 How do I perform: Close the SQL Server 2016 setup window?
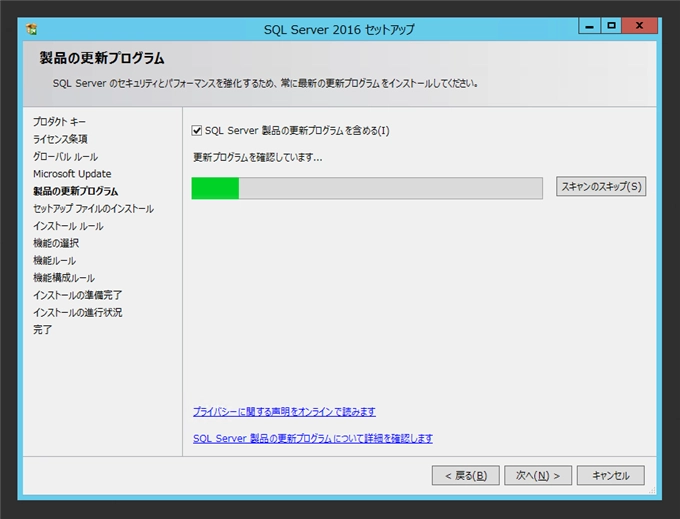pyautogui.click(x=640, y=26)
